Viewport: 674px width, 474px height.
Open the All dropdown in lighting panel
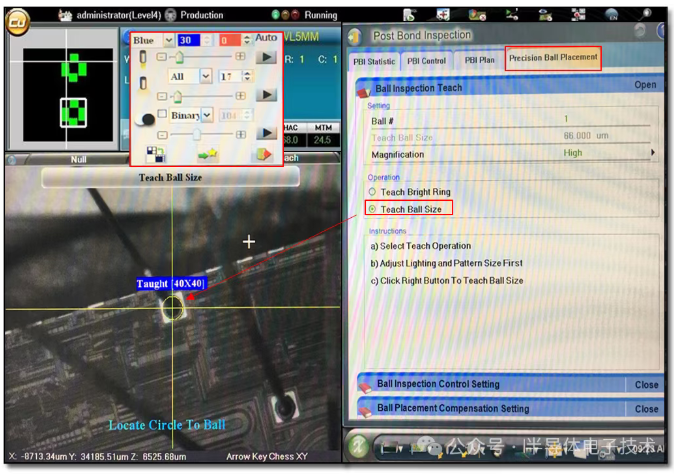205,77
